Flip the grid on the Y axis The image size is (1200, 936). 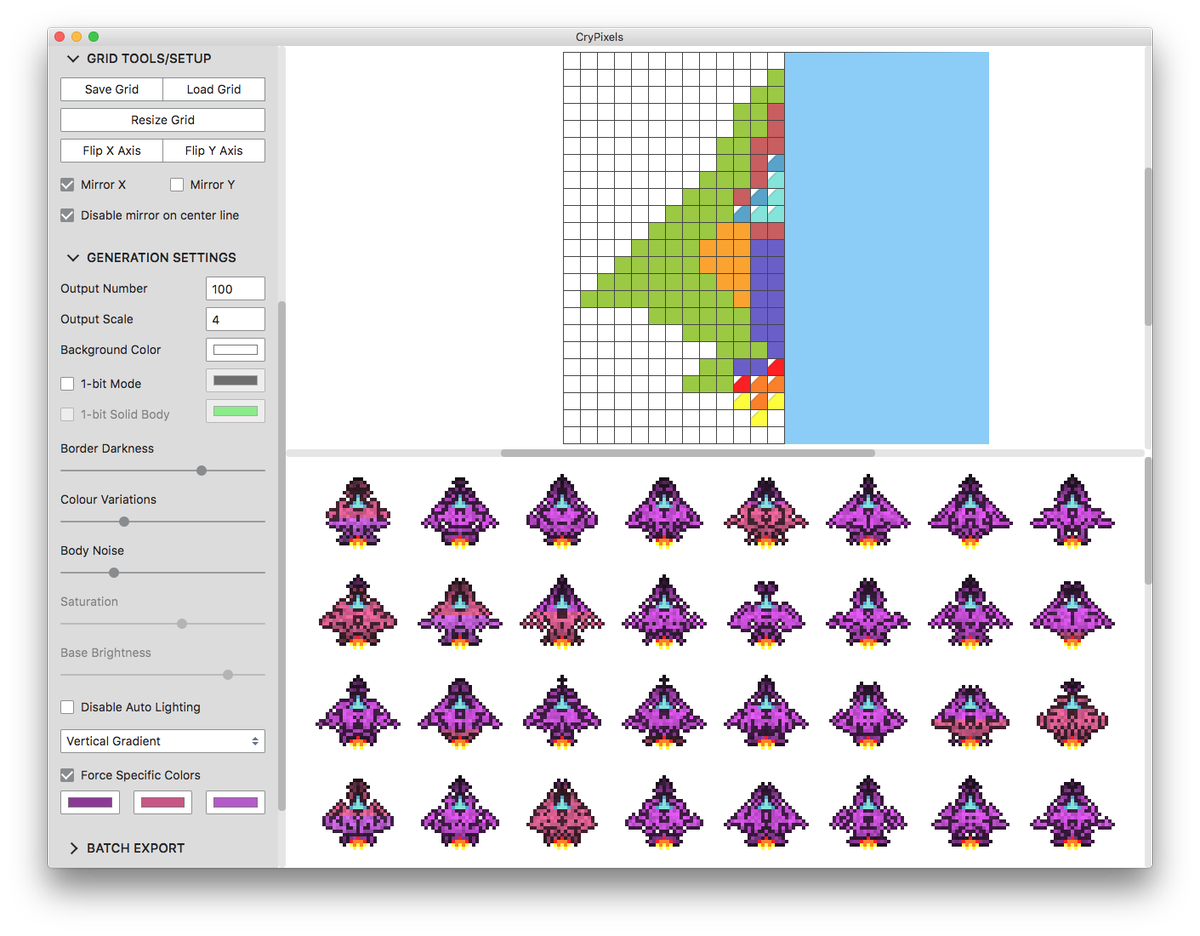click(214, 151)
